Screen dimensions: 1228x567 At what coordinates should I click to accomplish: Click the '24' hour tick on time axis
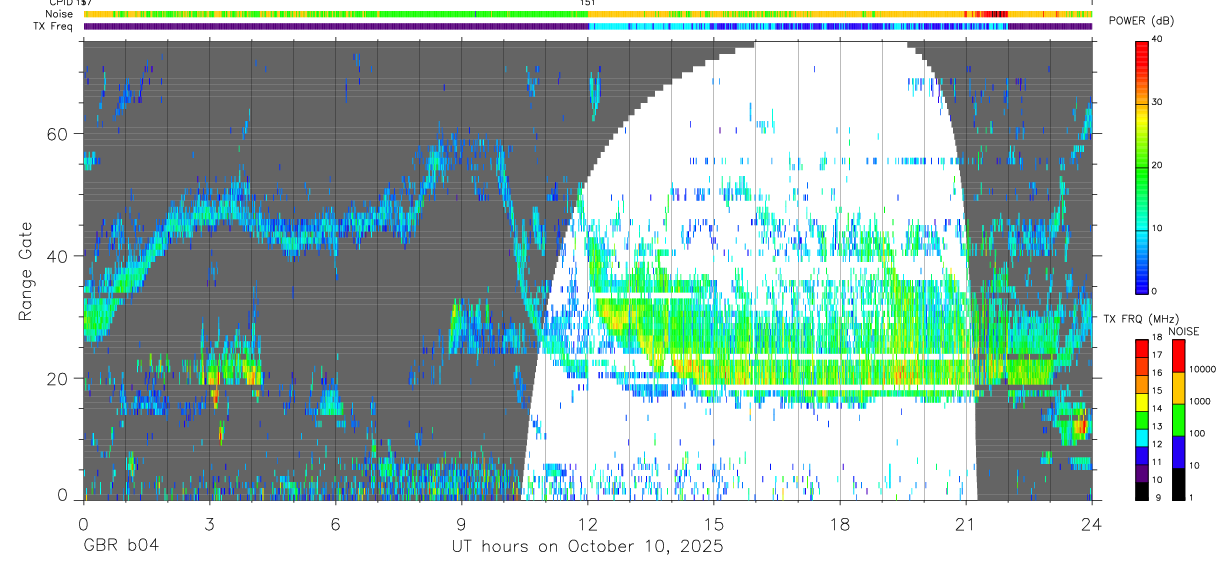coord(1092,523)
